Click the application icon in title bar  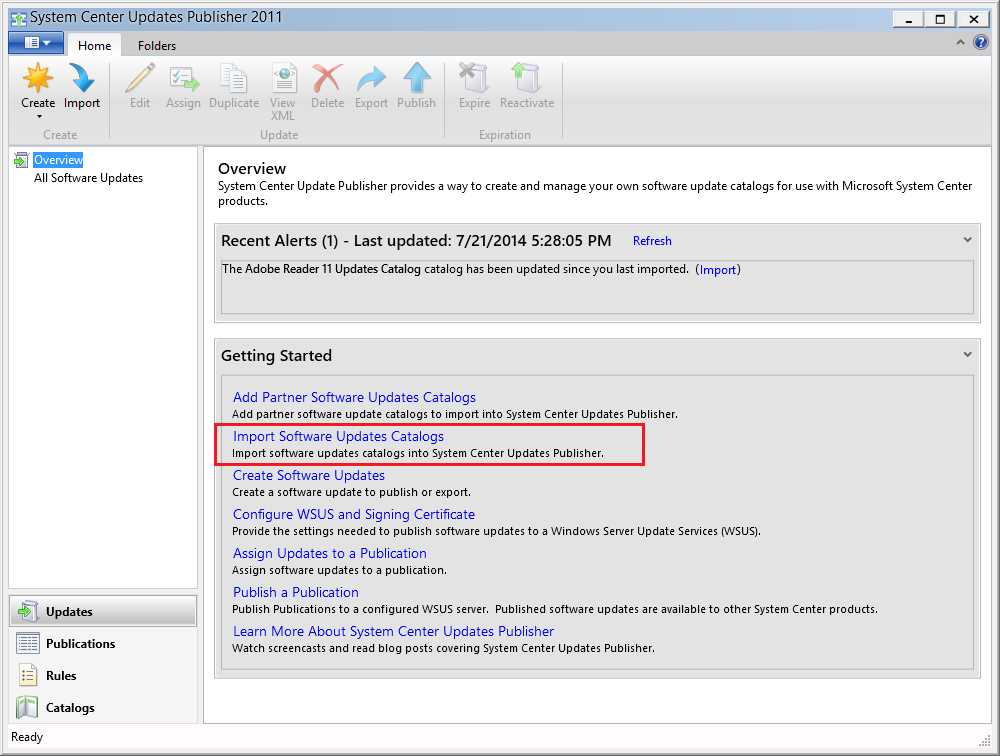(19, 18)
